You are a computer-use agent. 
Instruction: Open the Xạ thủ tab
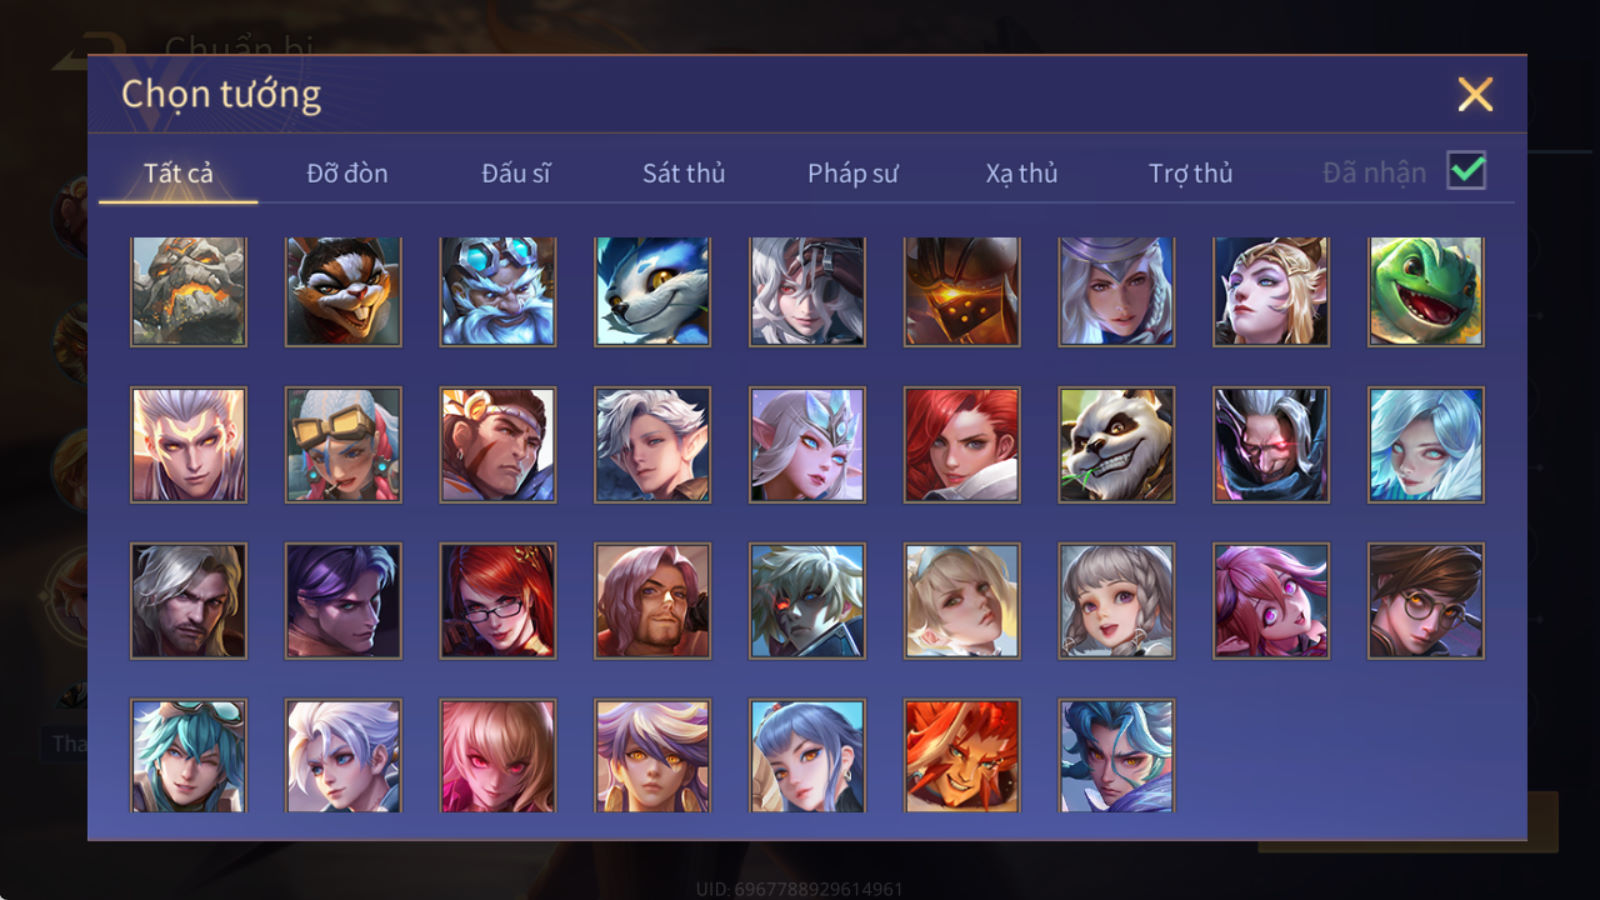coord(1021,173)
